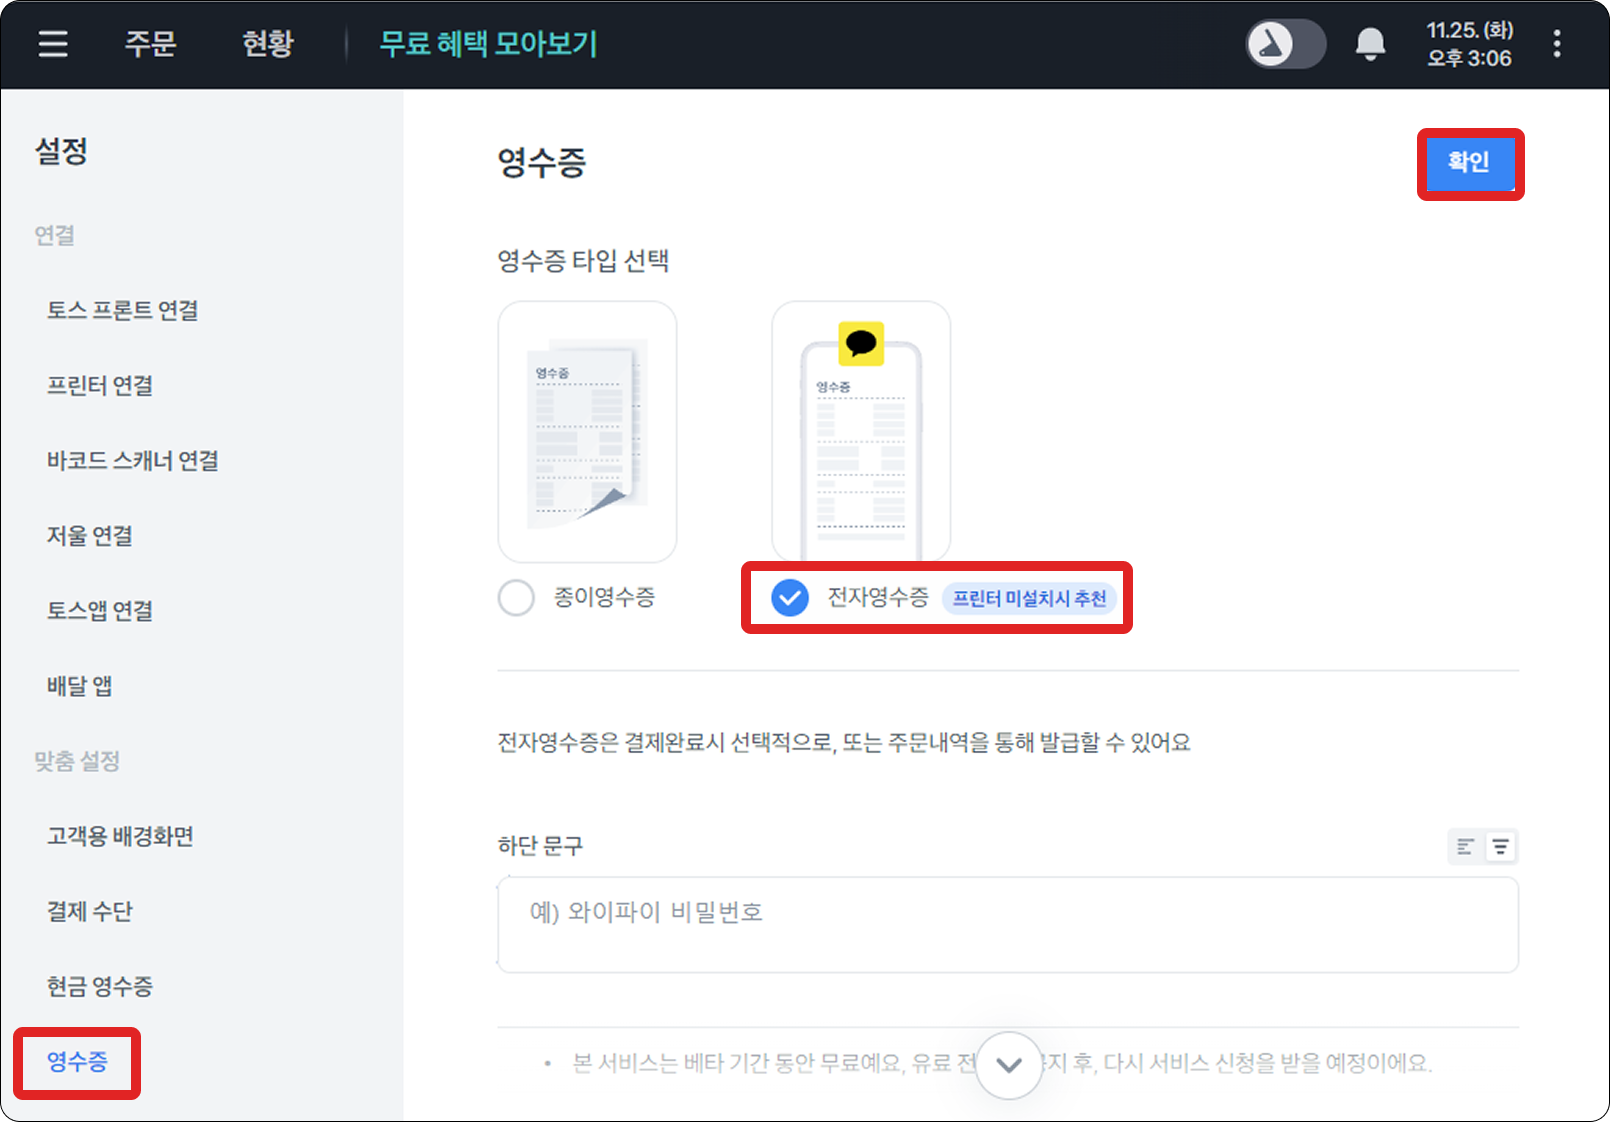Toggle the dark mode switch in header

pos(1285,44)
